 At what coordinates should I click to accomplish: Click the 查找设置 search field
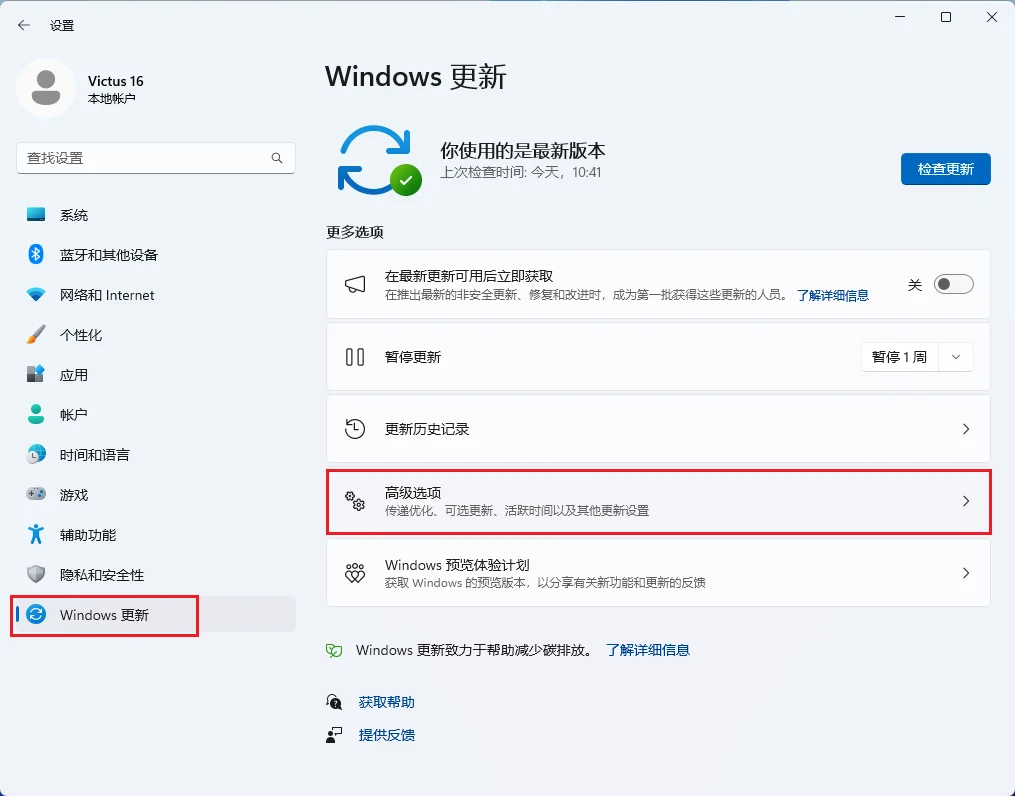[x=155, y=158]
